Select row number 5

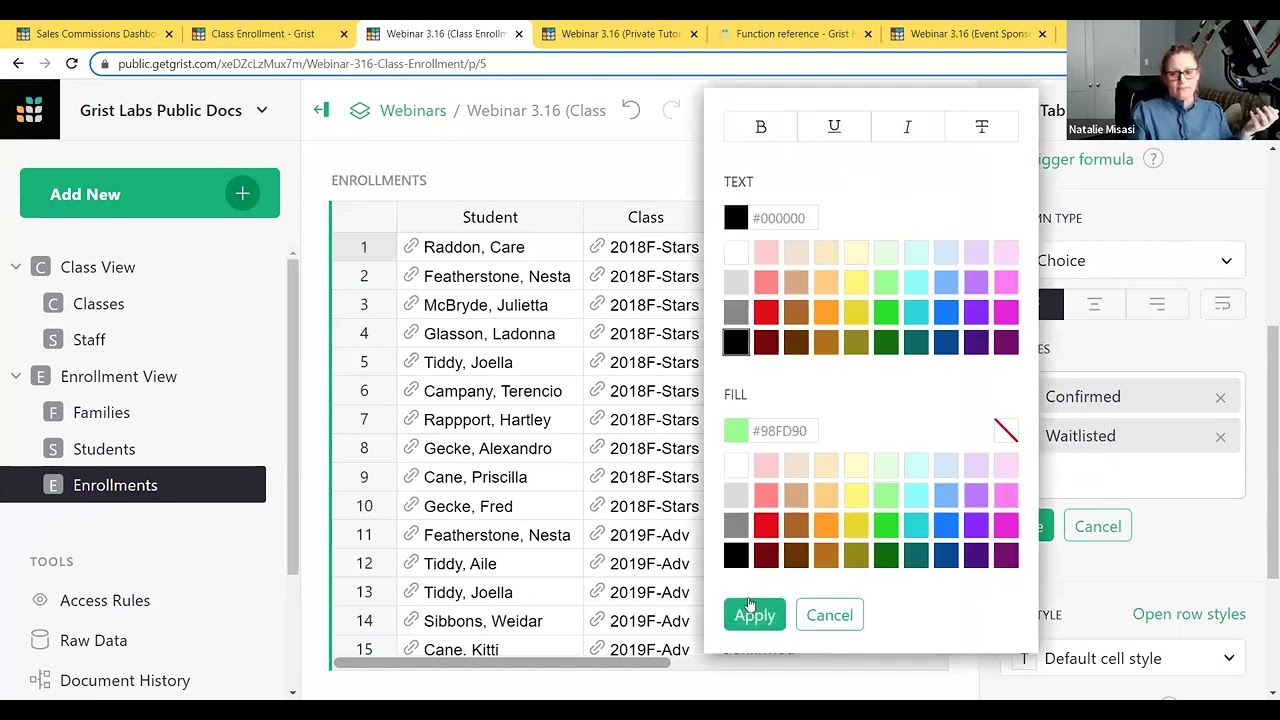(364, 362)
